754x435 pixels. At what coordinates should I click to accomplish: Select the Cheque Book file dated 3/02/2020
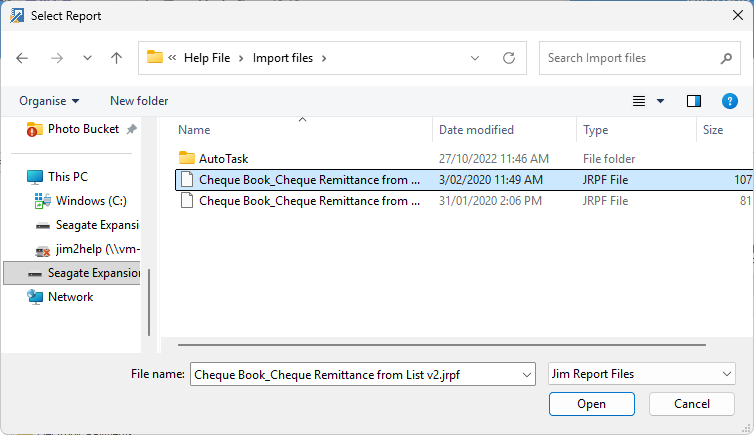coord(465,180)
